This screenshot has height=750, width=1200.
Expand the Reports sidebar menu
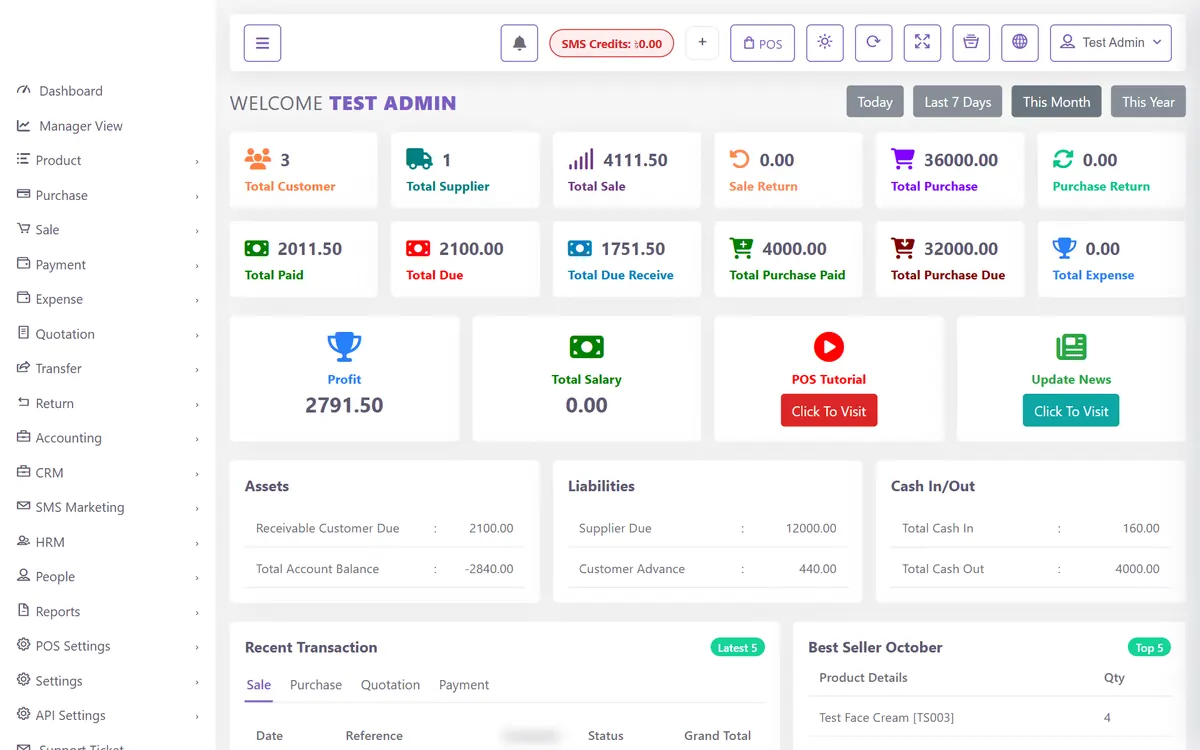point(108,612)
